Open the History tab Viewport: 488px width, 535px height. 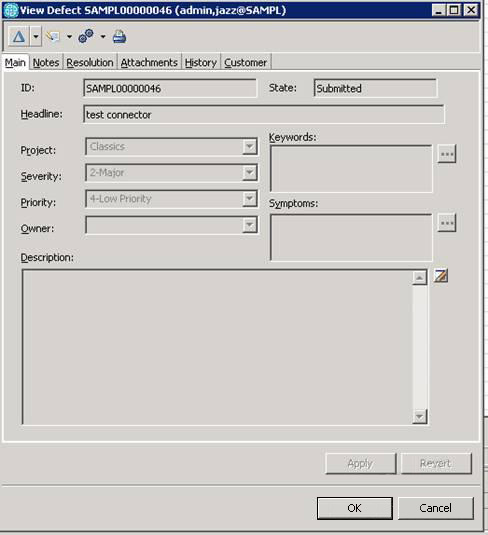click(x=201, y=62)
